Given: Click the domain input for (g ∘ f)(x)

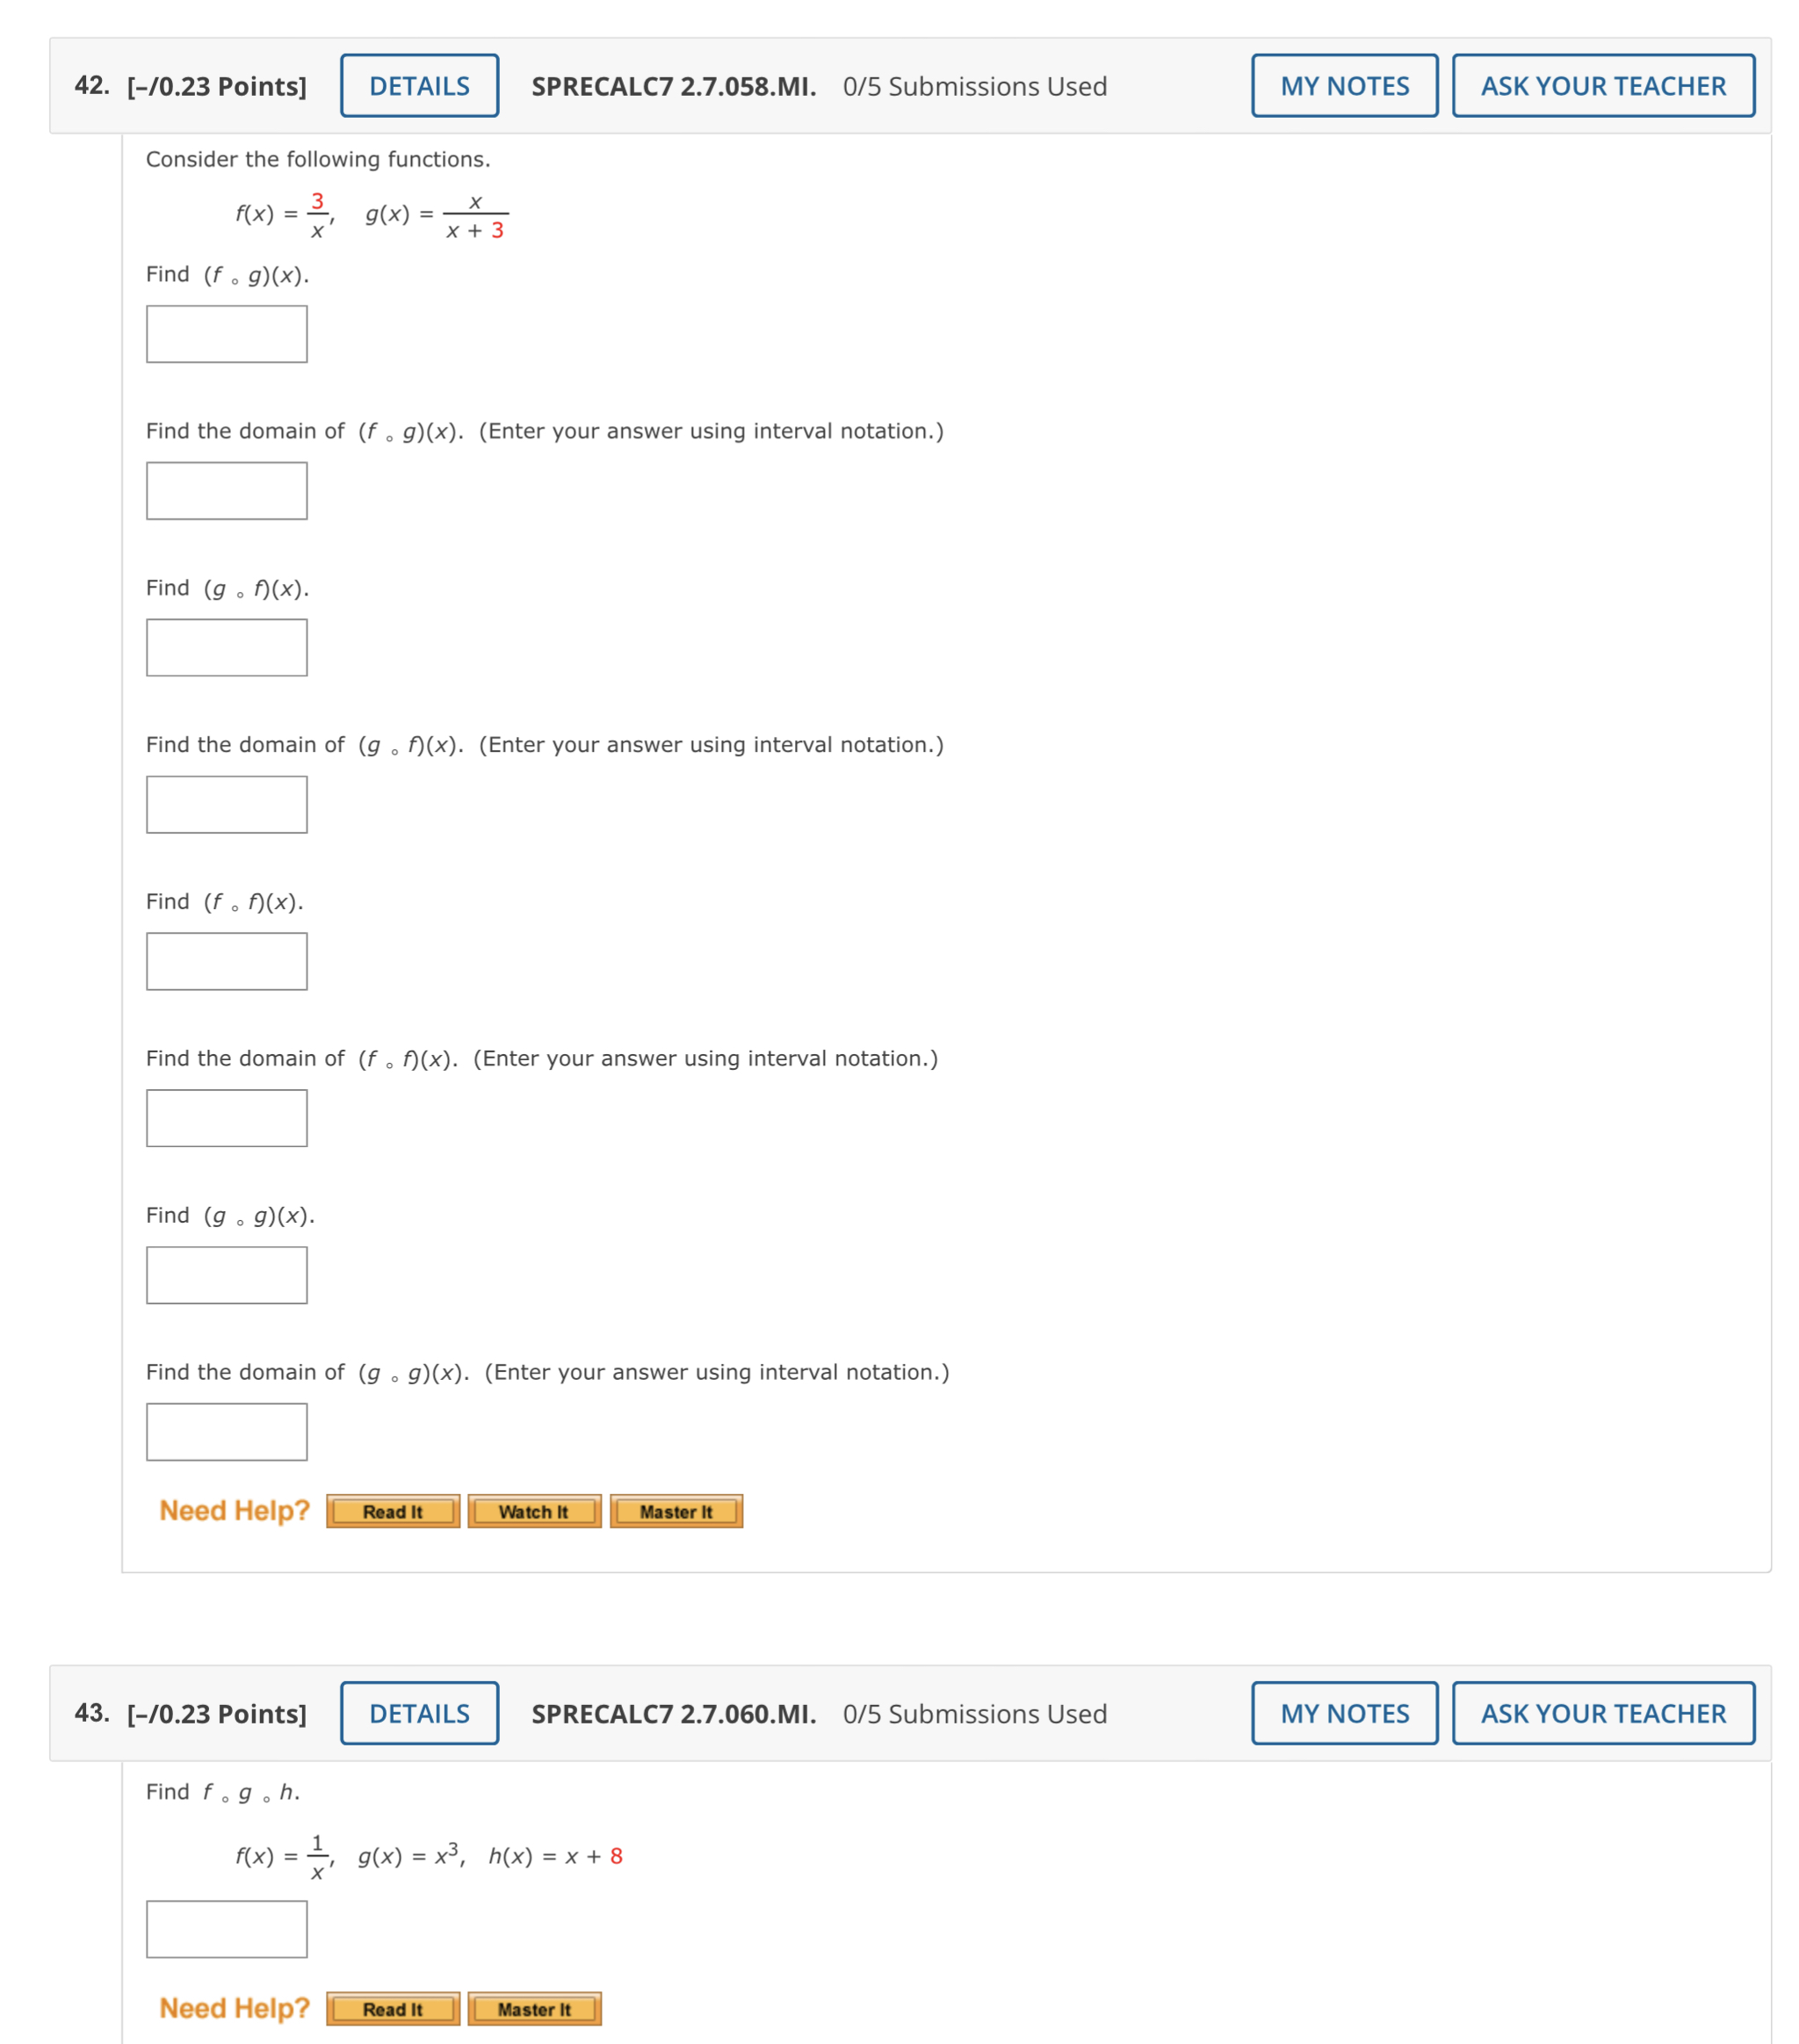Looking at the screenshot, I should [226, 804].
